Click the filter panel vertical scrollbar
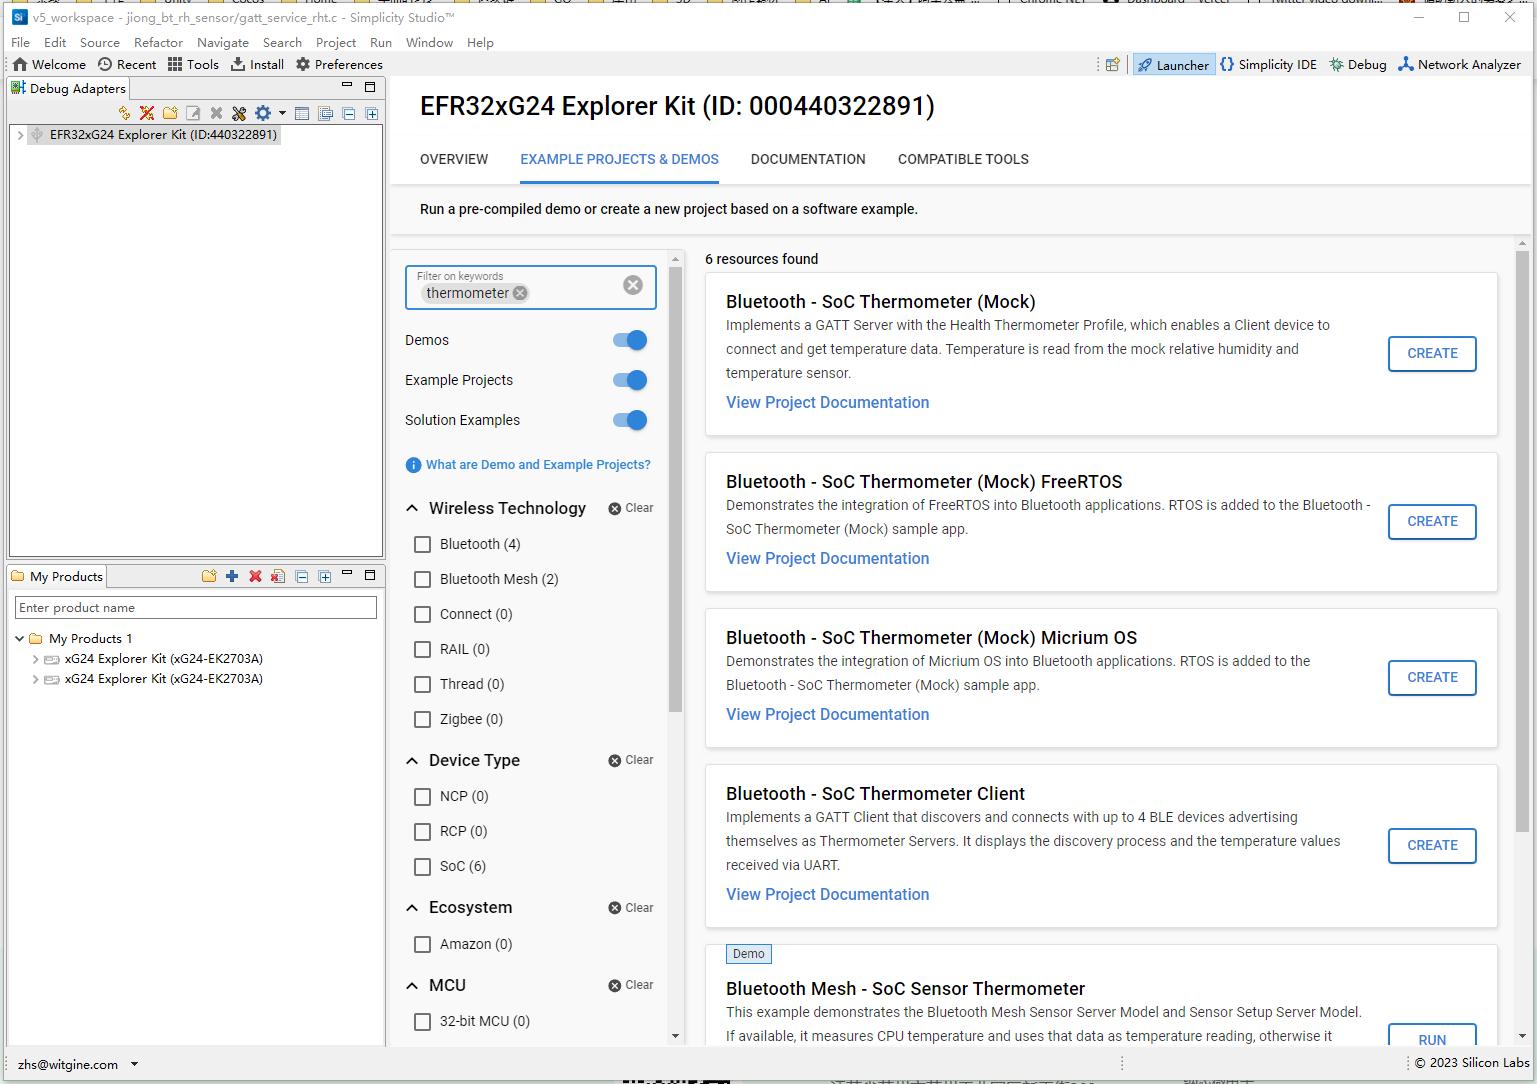This screenshot has width=1537, height=1084. (675, 490)
